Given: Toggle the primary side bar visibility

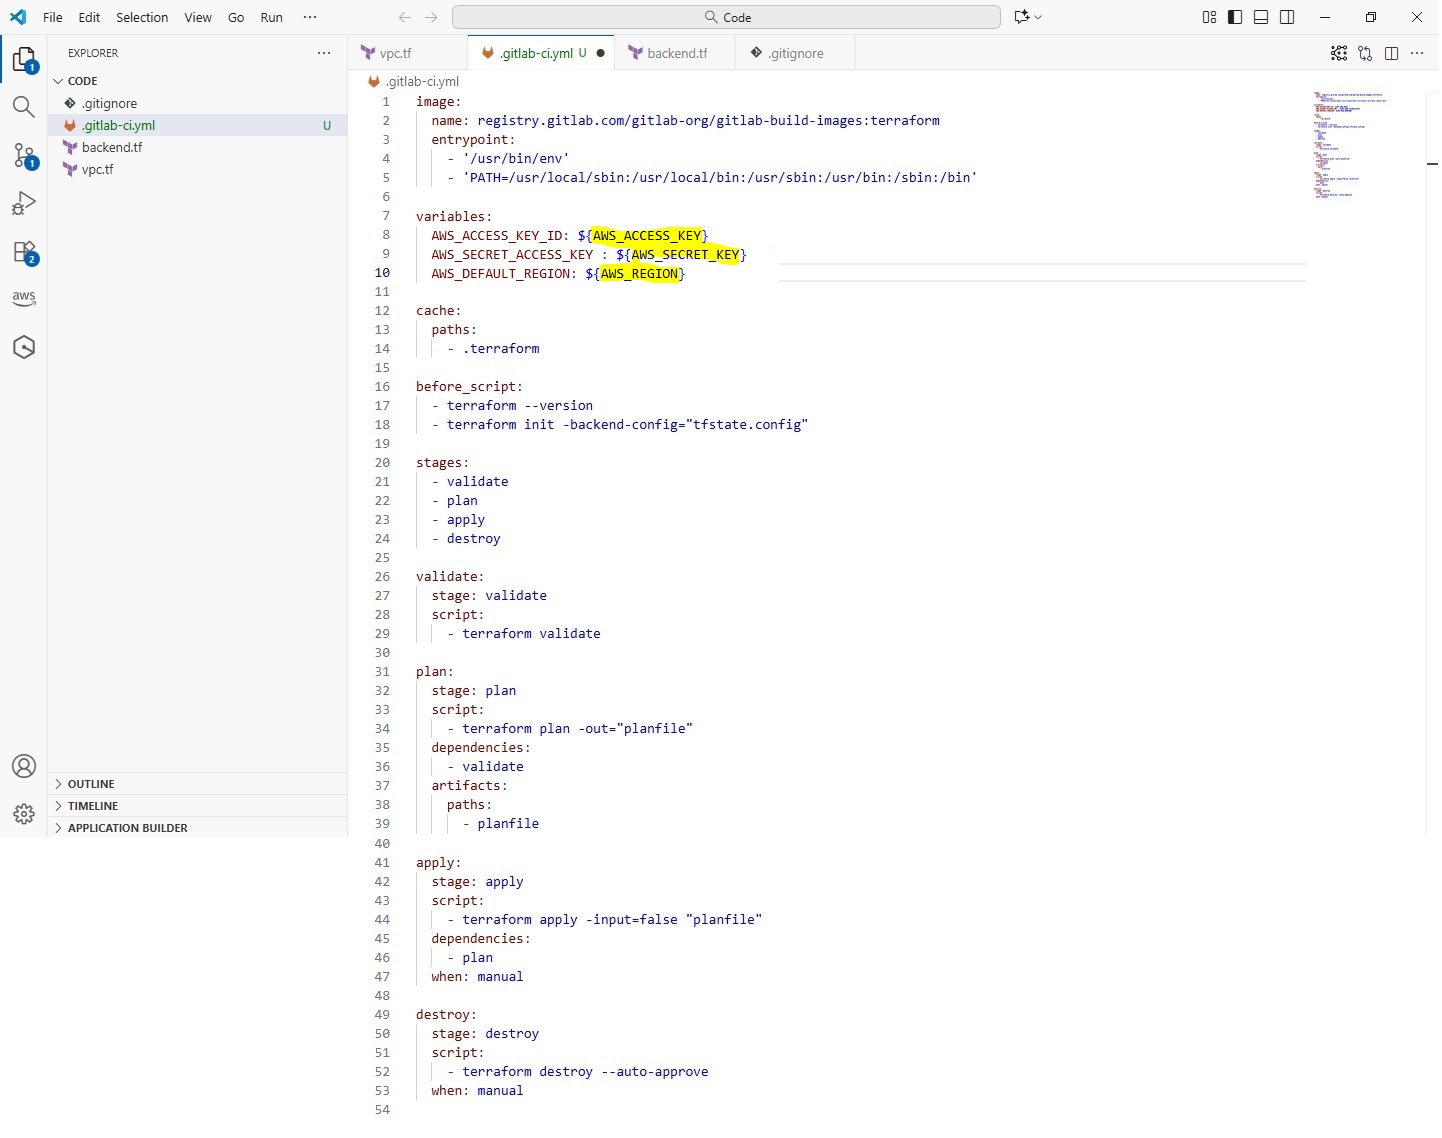Looking at the screenshot, I should pyautogui.click(x=1235, y=17).
